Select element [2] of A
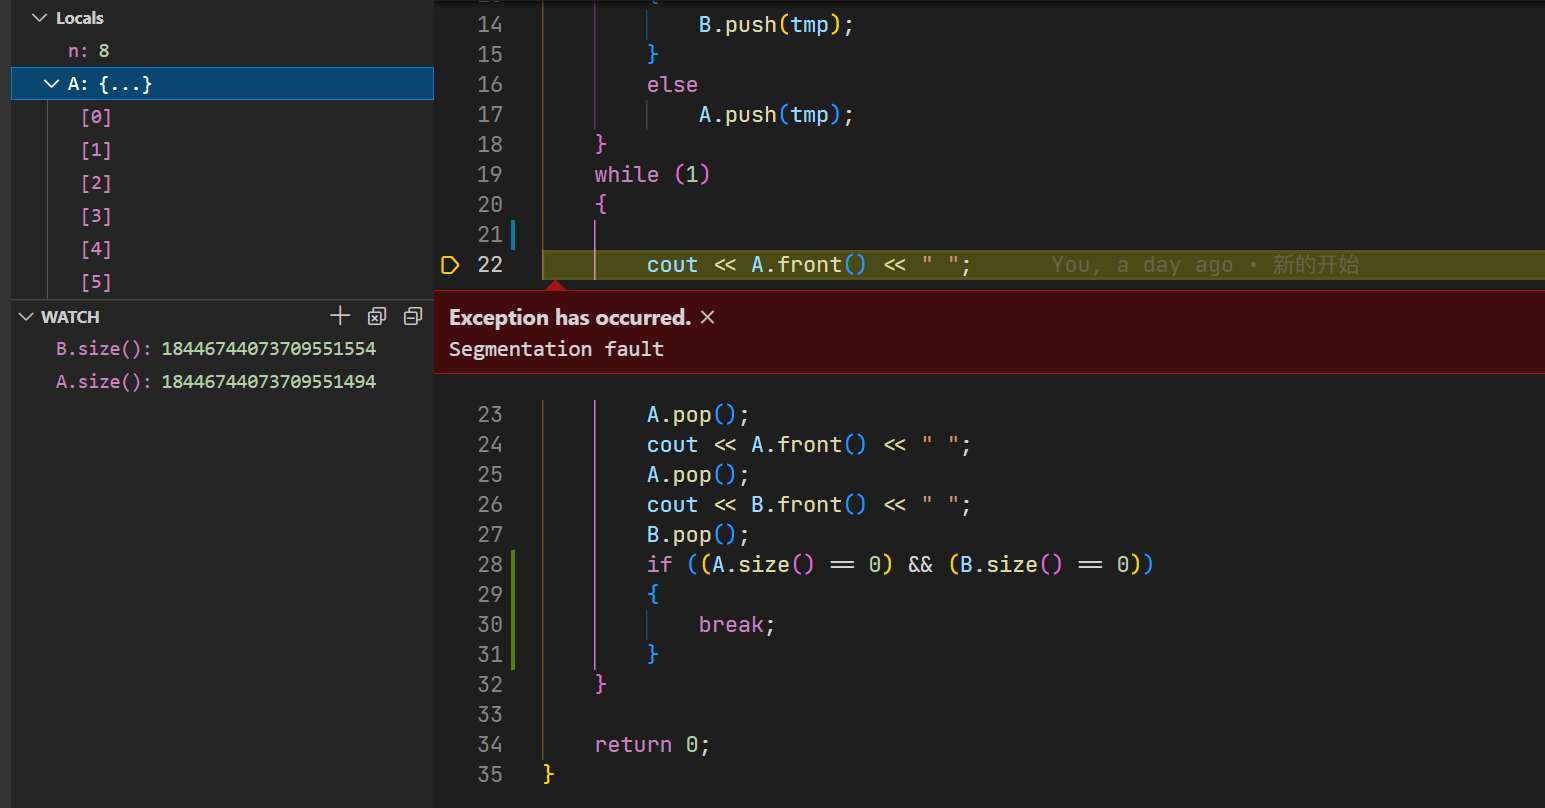The width and height of the screenshot is (1545, 808). click(222, 183)
